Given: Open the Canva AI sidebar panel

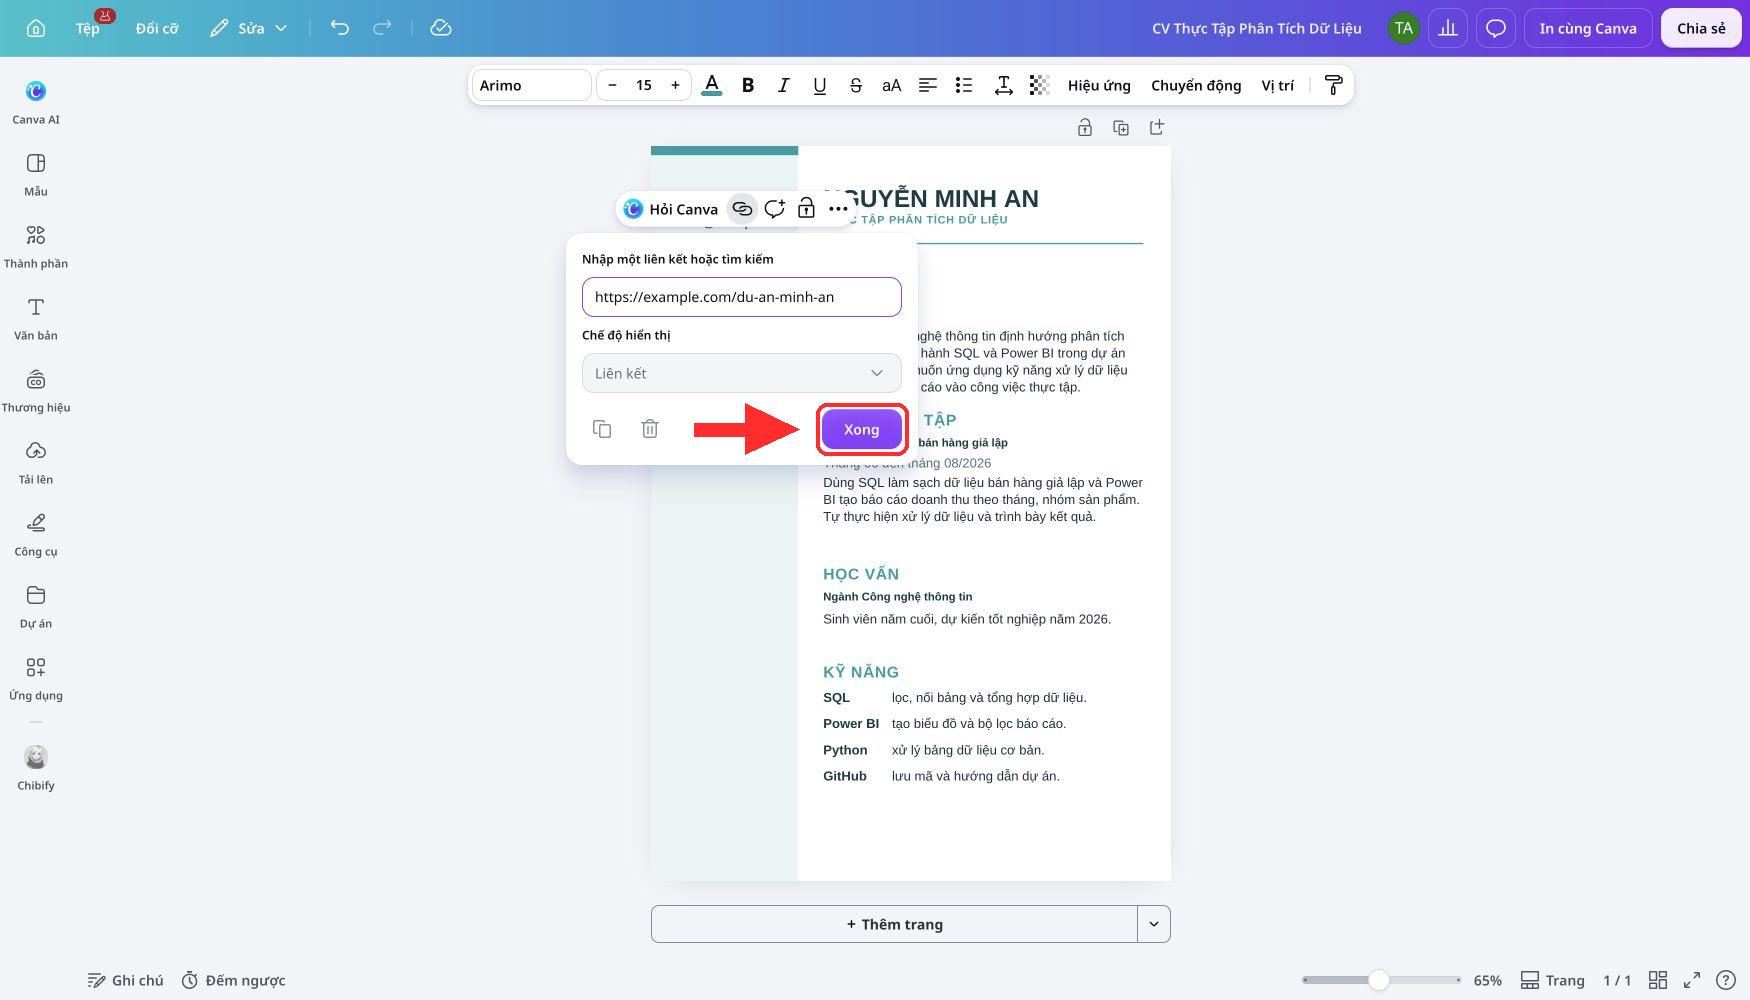Looking at the screenshot, I should click(x=36, y=103).
